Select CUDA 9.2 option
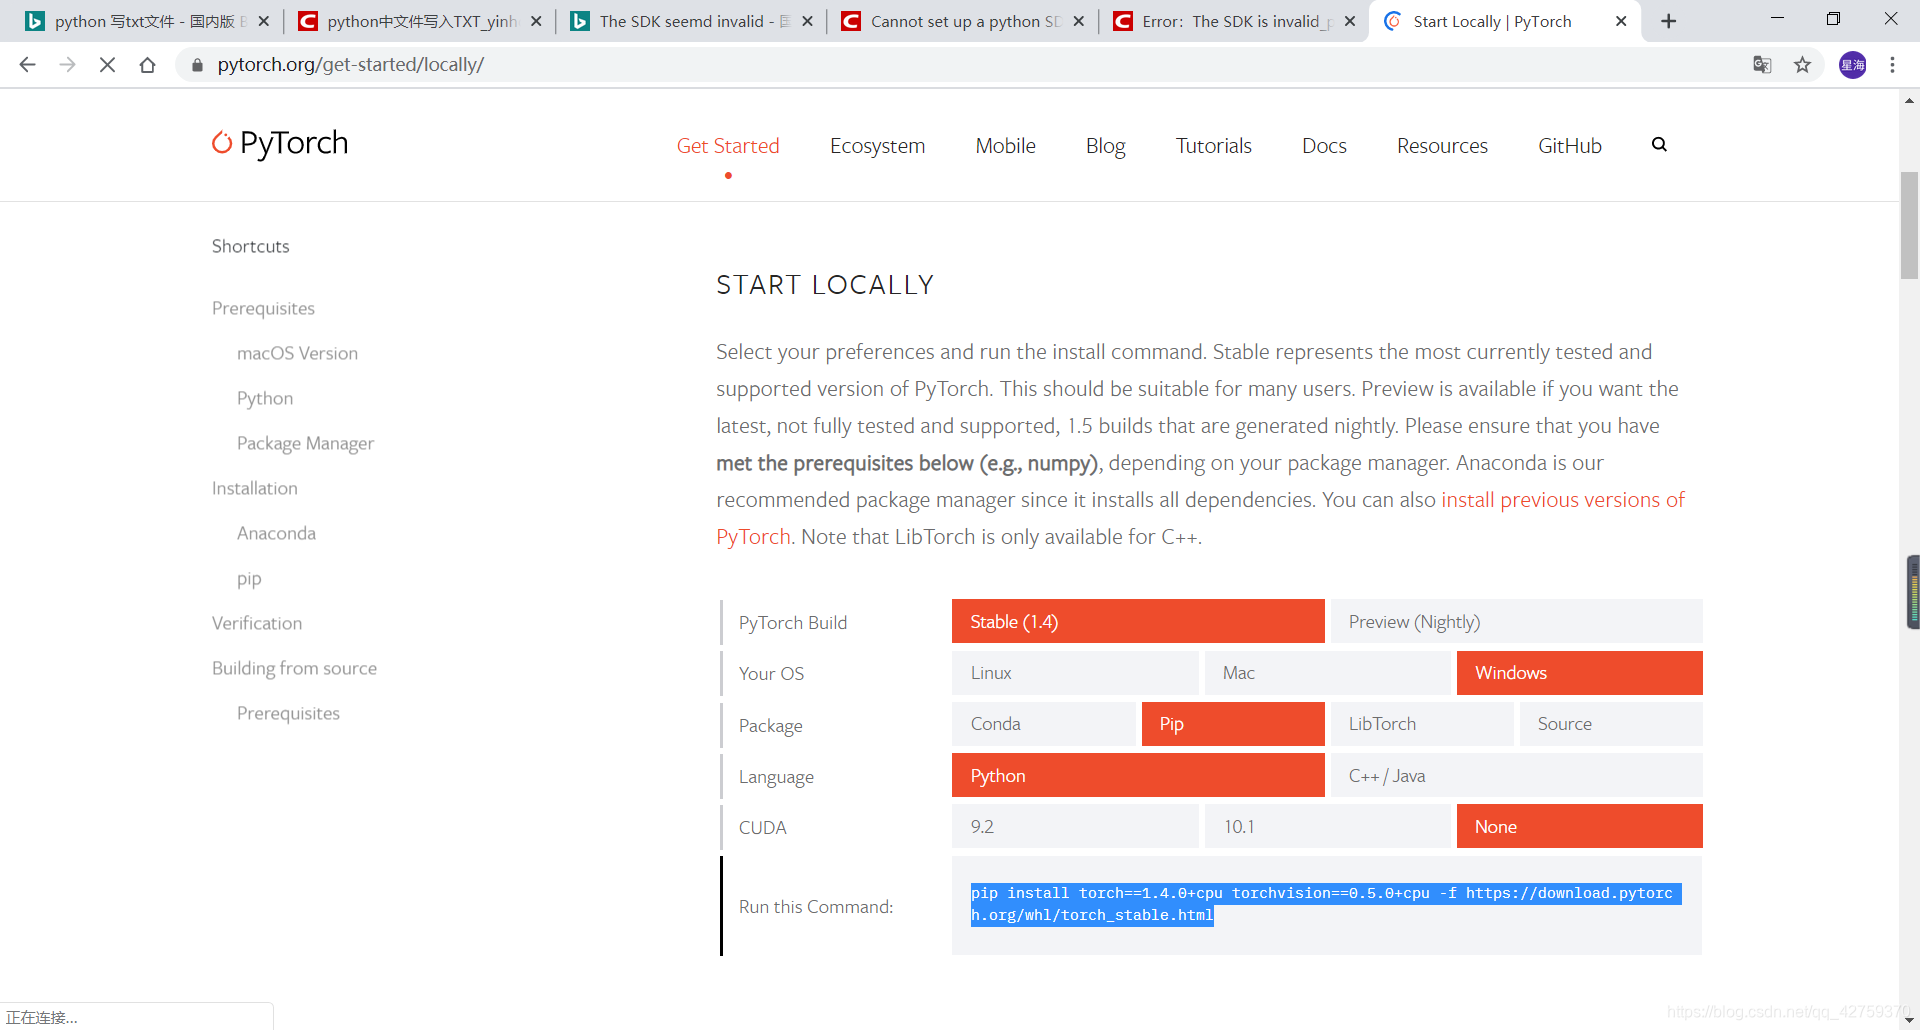This screenshot has width=1920, height=1030. (x=1075, y=826)
